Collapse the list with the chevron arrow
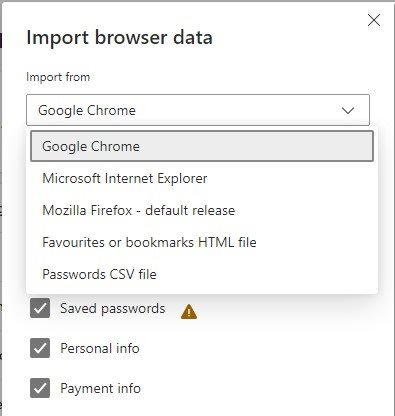 point(348,110)
